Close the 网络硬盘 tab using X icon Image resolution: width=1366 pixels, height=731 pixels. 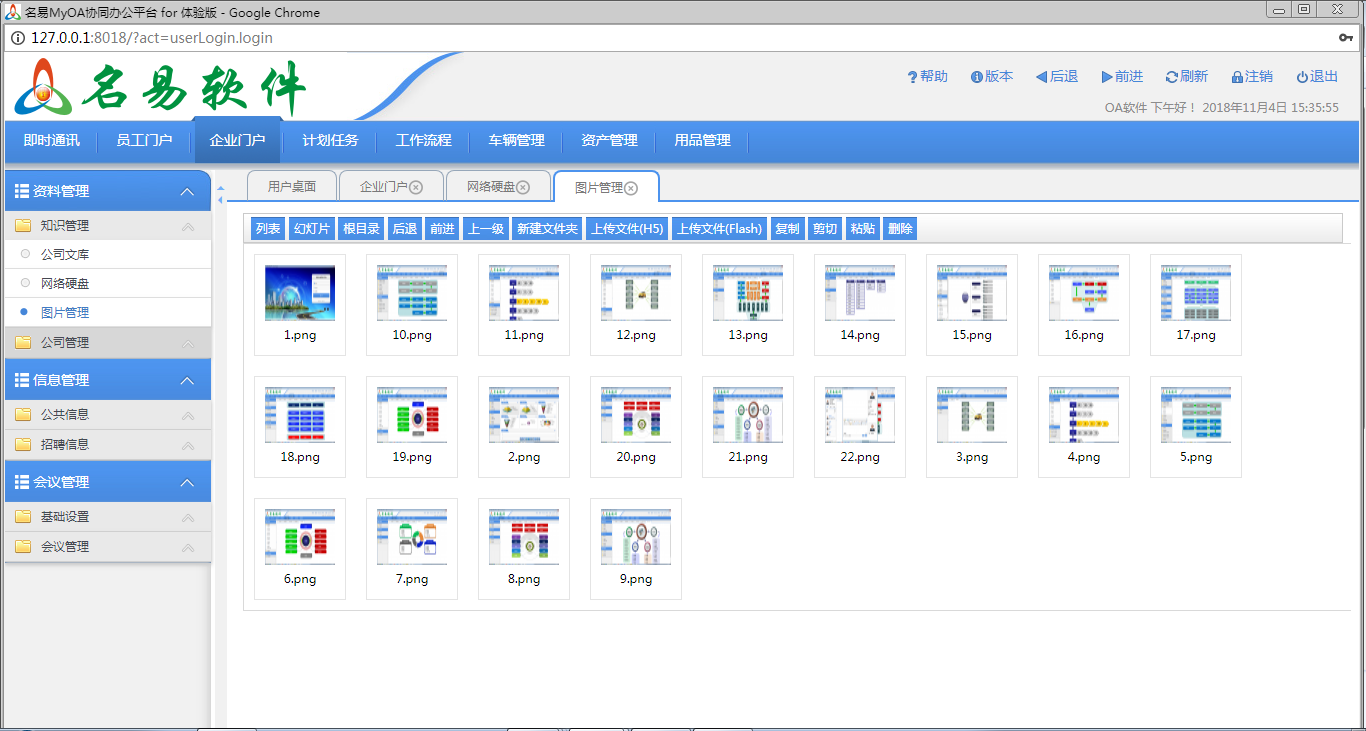[x=523, y=187]
